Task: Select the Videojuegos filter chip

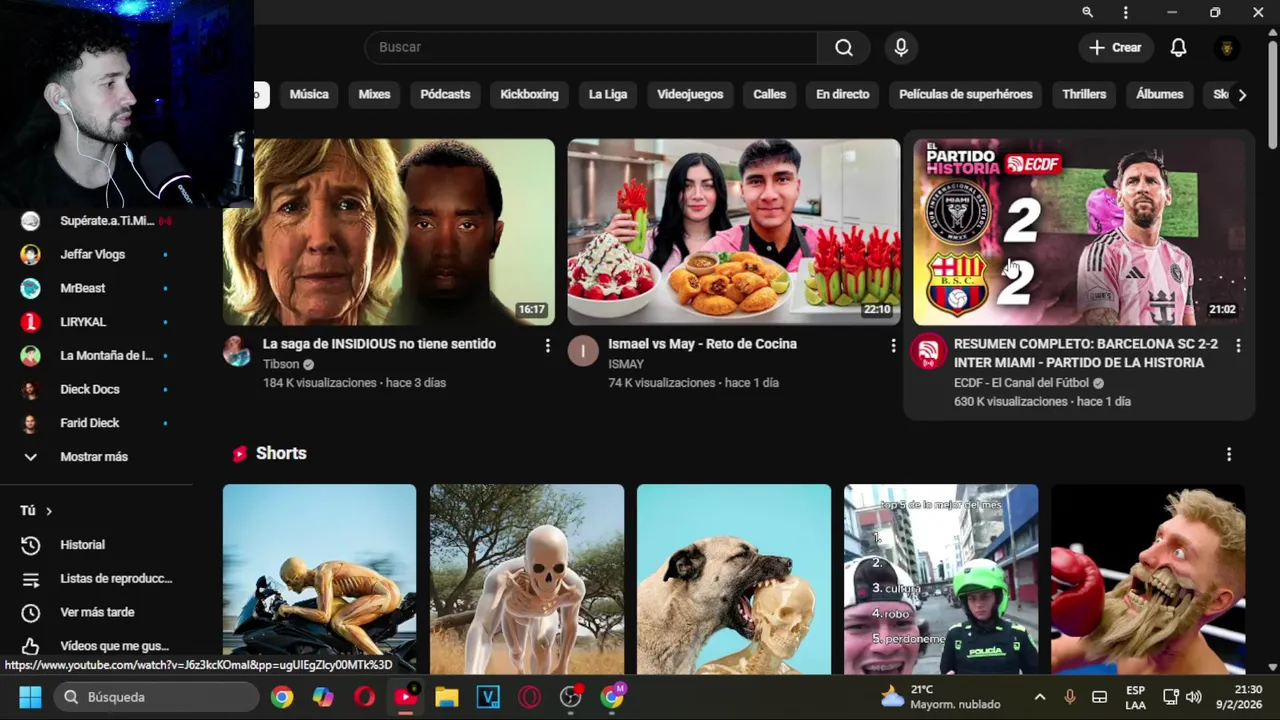Action: point(690,94)
